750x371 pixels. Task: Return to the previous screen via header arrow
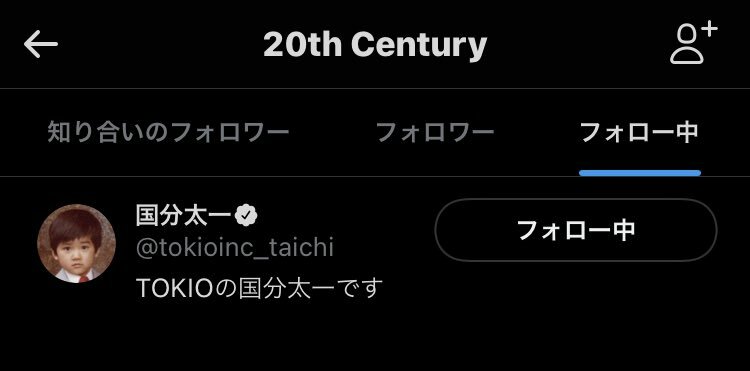tap(41, 44)
